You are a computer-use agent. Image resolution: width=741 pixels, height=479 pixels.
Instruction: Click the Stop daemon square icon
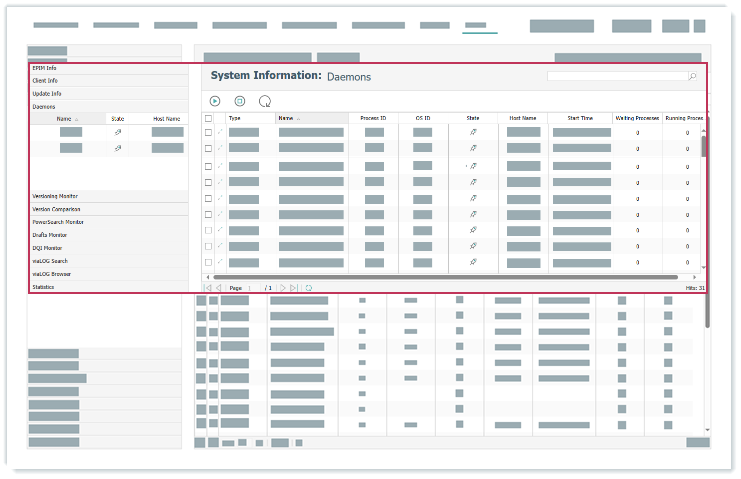tap(240, 101)
